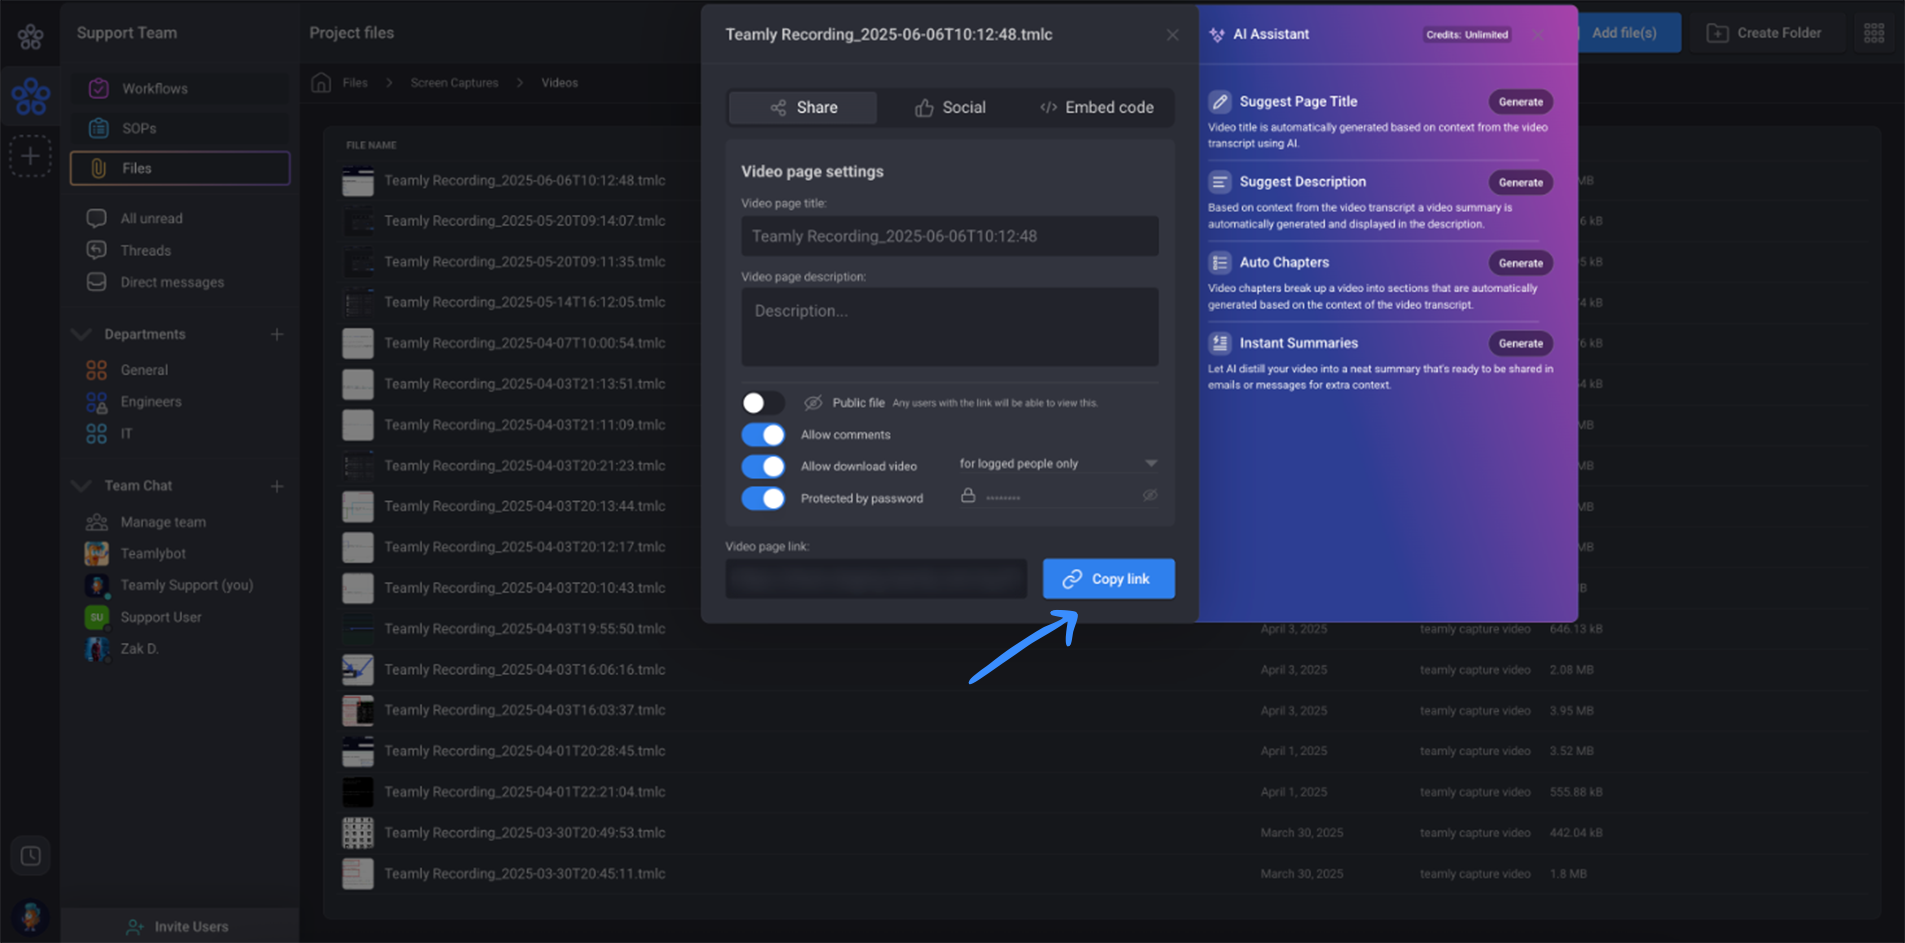
Task: Add a new department with plus icon
Action: (x=277, y=334)
